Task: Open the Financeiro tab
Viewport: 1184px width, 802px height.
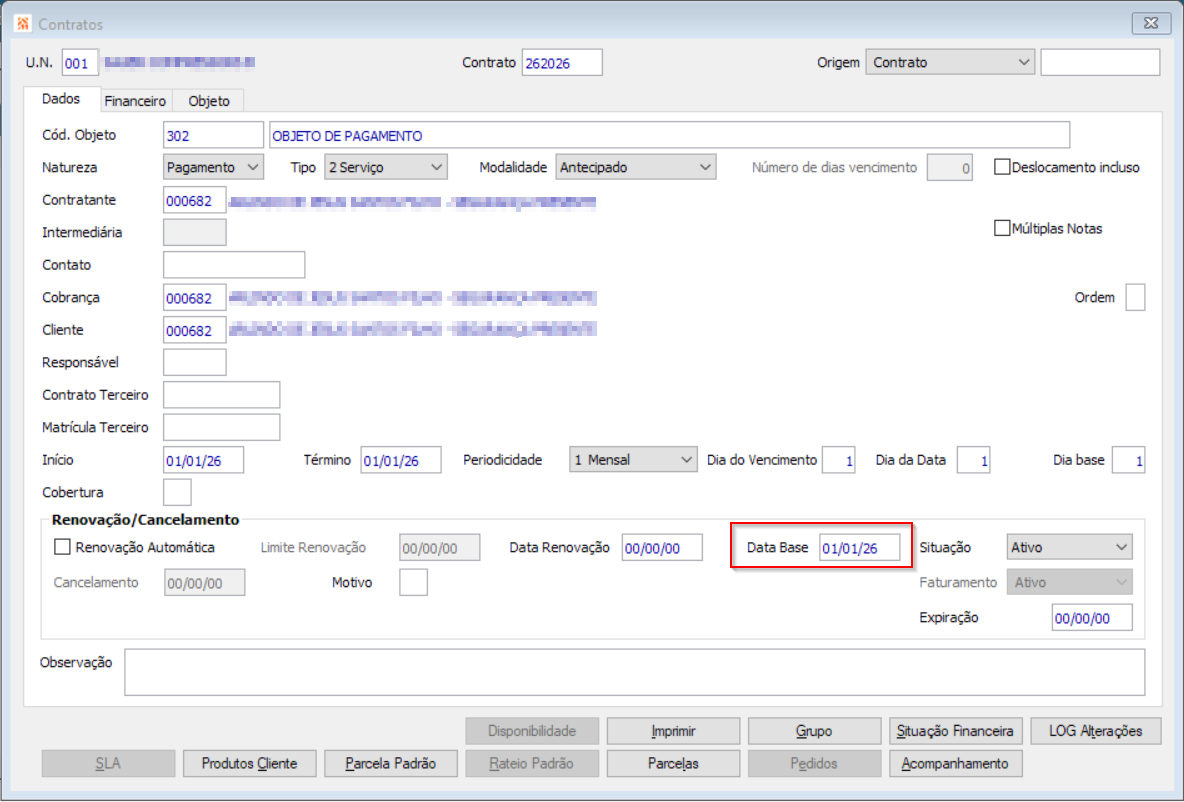Action: click(x=135, y=100)
